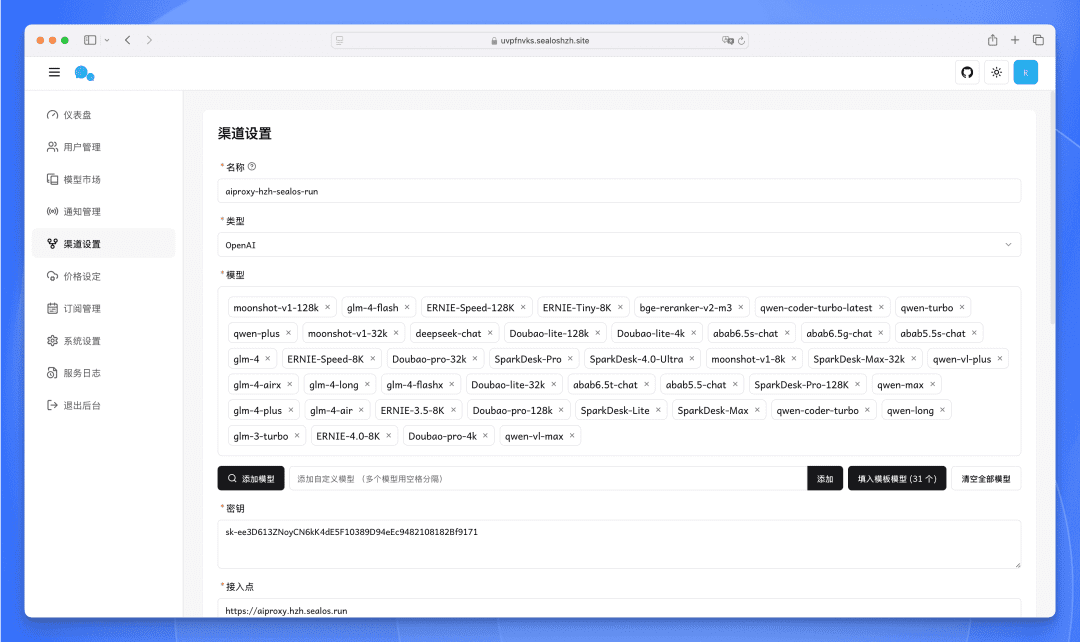Open 通知管理 in the sidebar
The image size is (1080, 642).
click(x=103, y=211)
